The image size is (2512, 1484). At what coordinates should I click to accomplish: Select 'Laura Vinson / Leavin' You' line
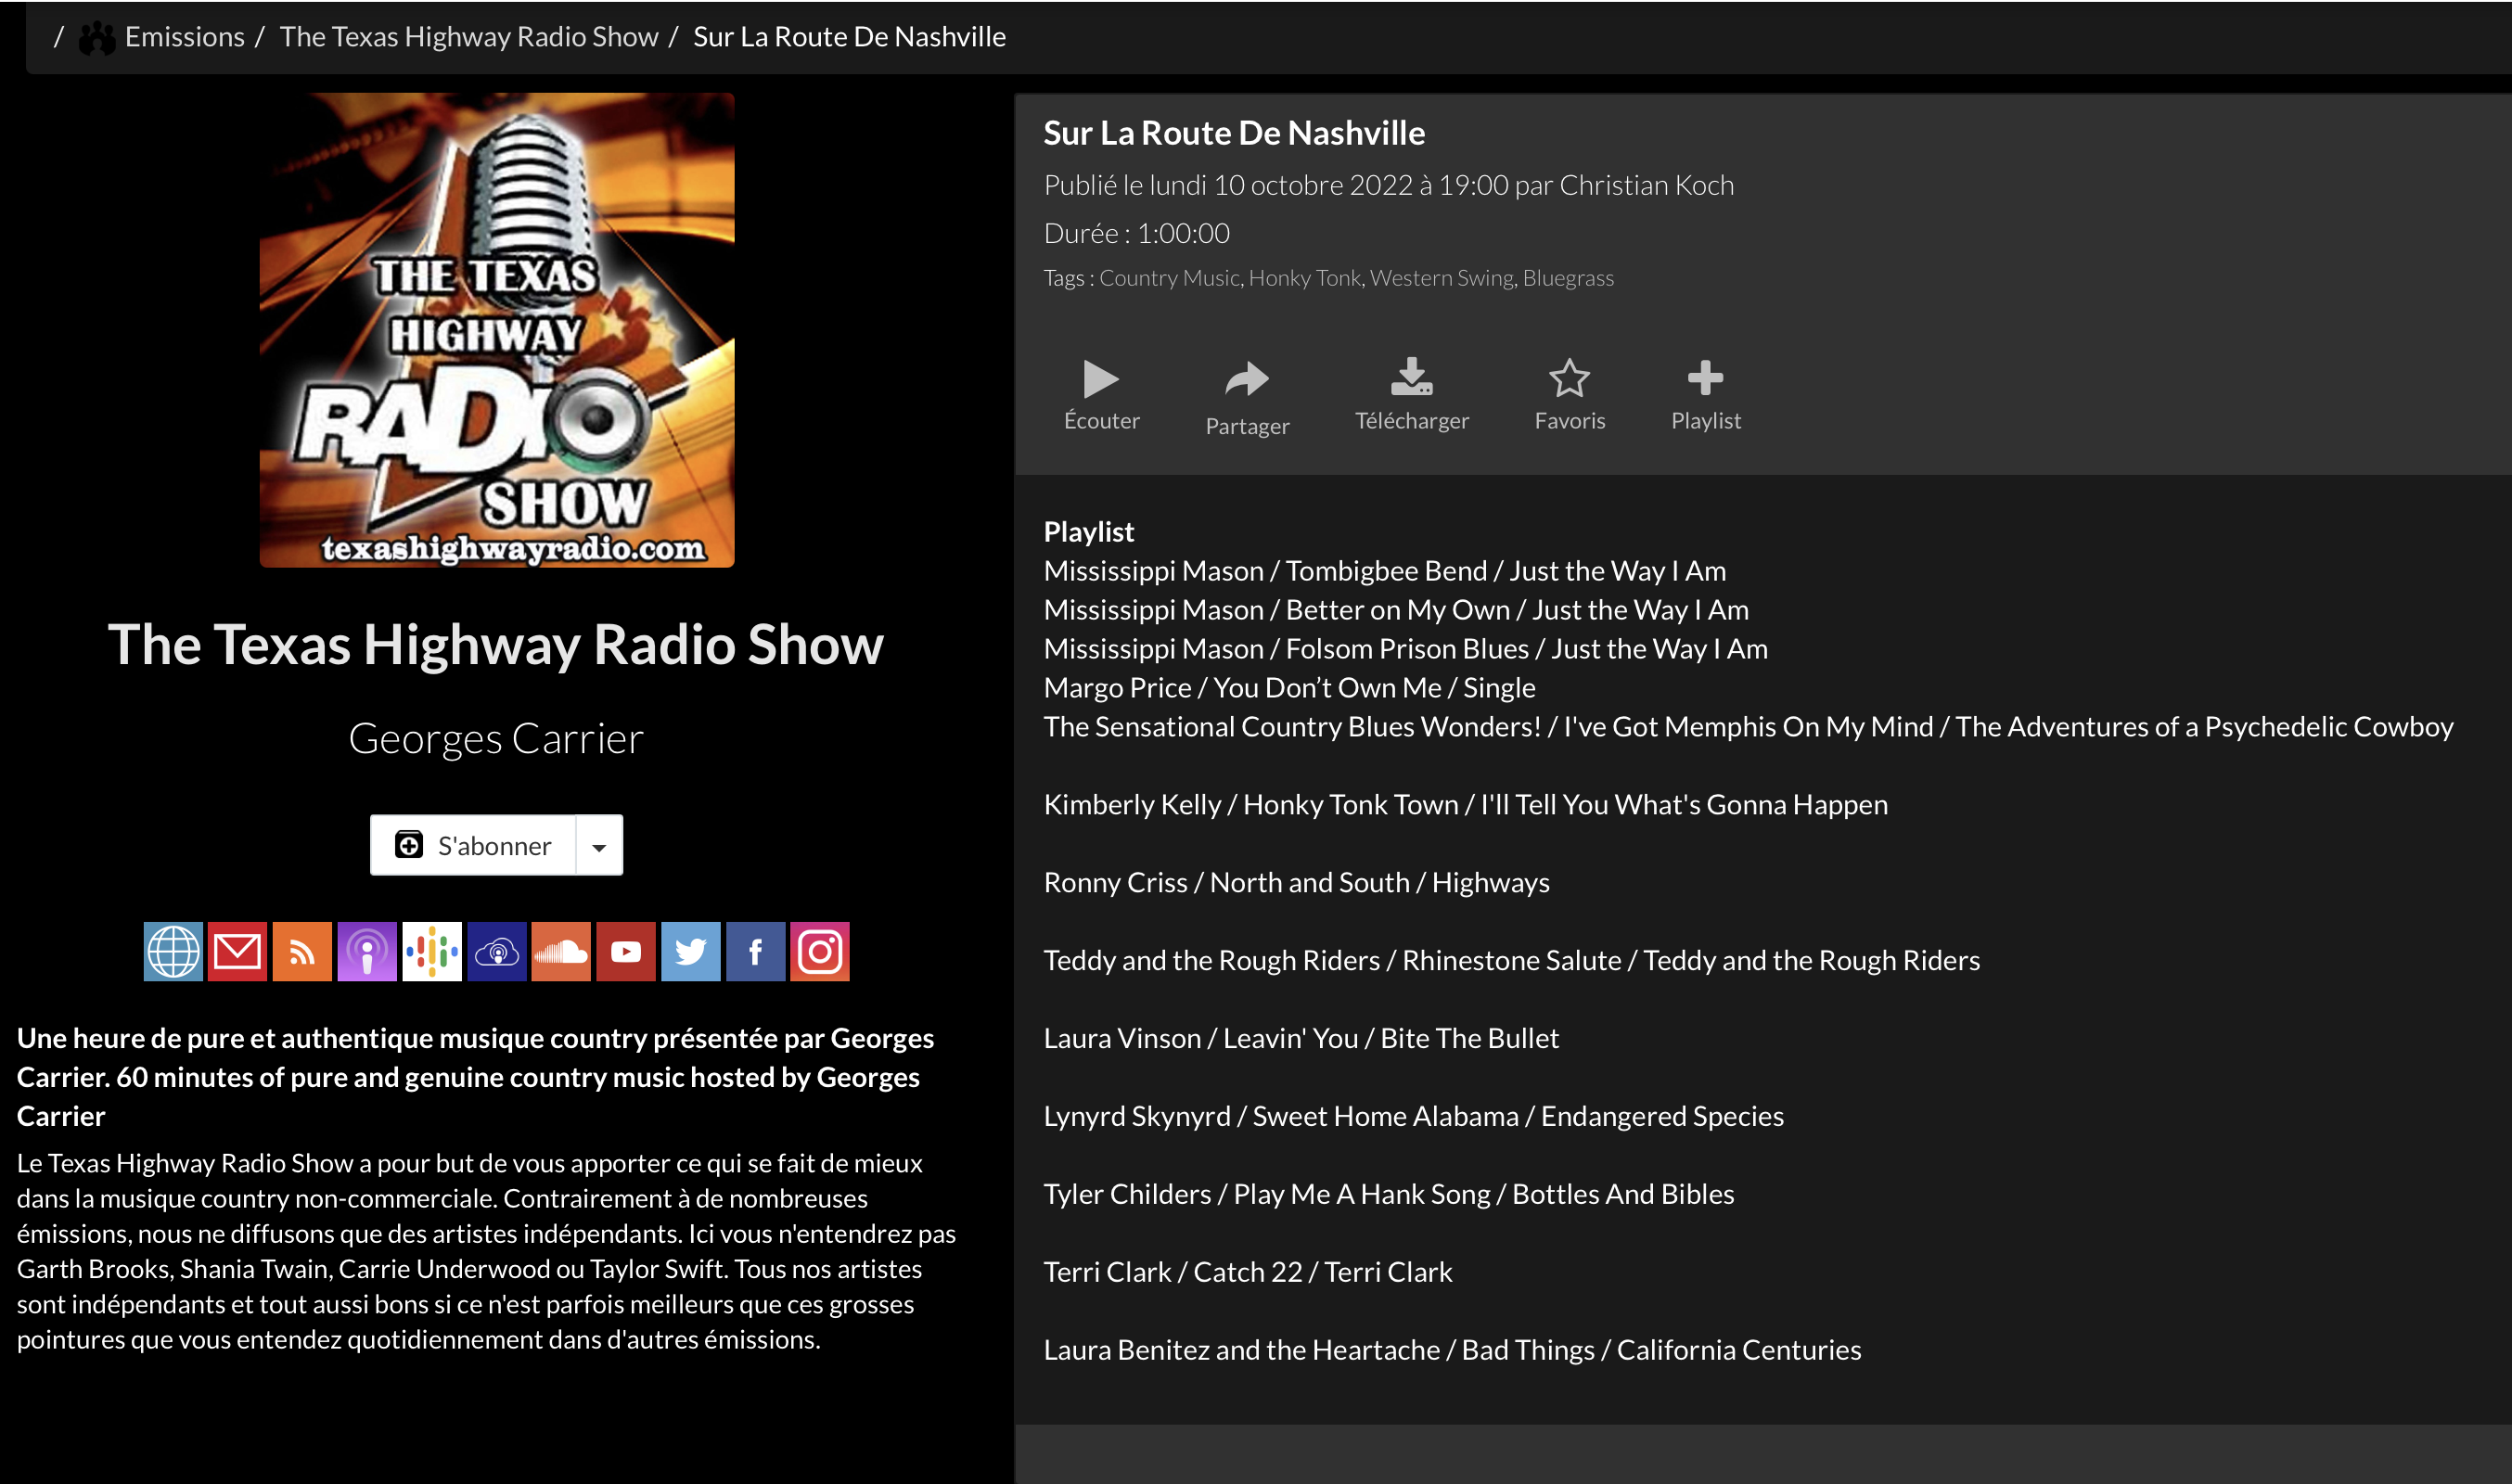[x=1301, y=1039]
